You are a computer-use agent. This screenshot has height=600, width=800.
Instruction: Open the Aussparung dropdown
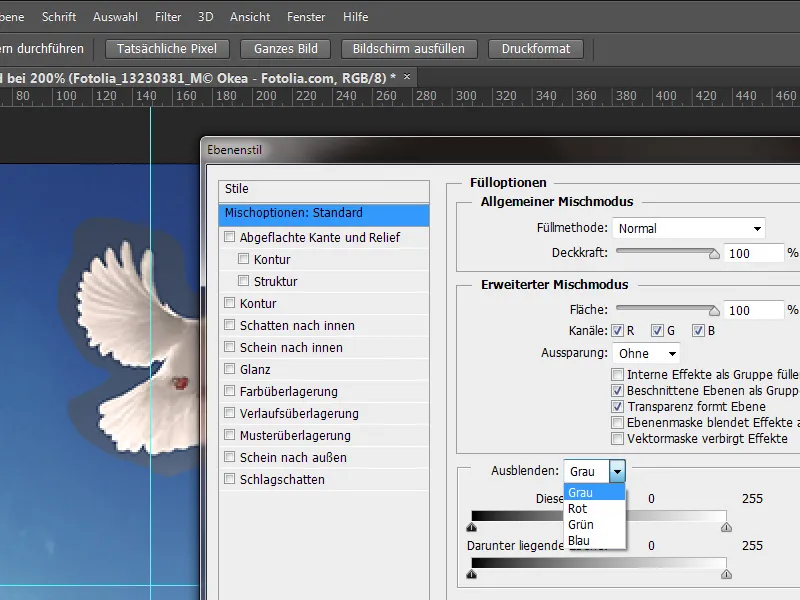click(x=646, y=353)
